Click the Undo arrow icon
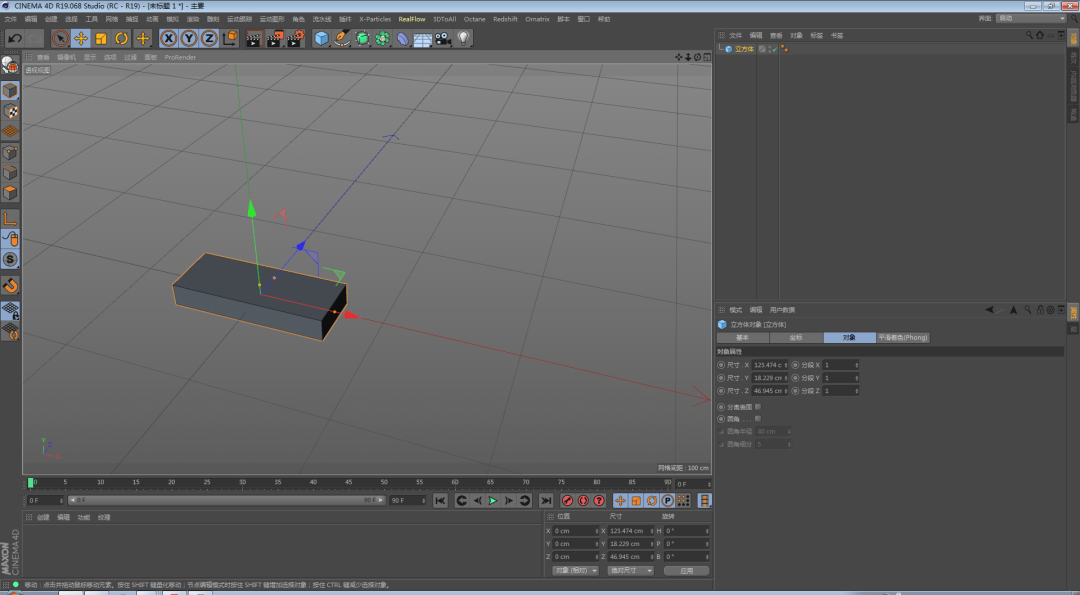This screenshot has width=1080, height=595. pyautogui.click(x=14, y=38)
